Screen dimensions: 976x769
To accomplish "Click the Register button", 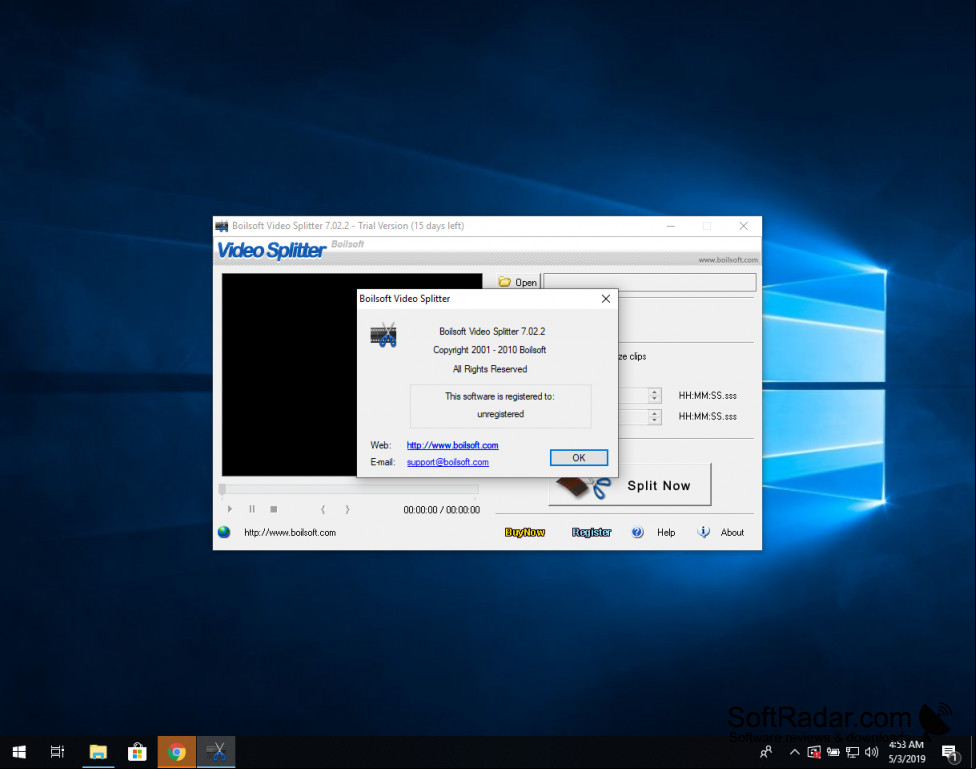I will pyautogui.click(x=591, y=532).
